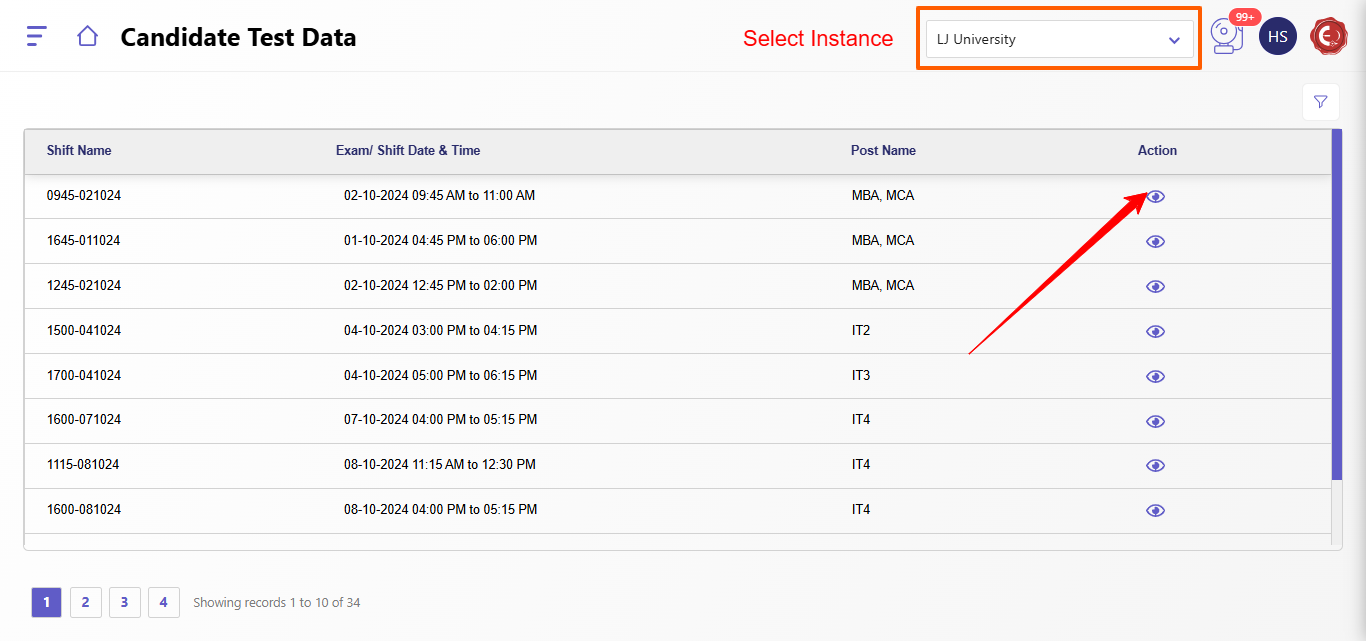View details for shift 1600-071024
1366x641 pixels.
(1155, 422)
